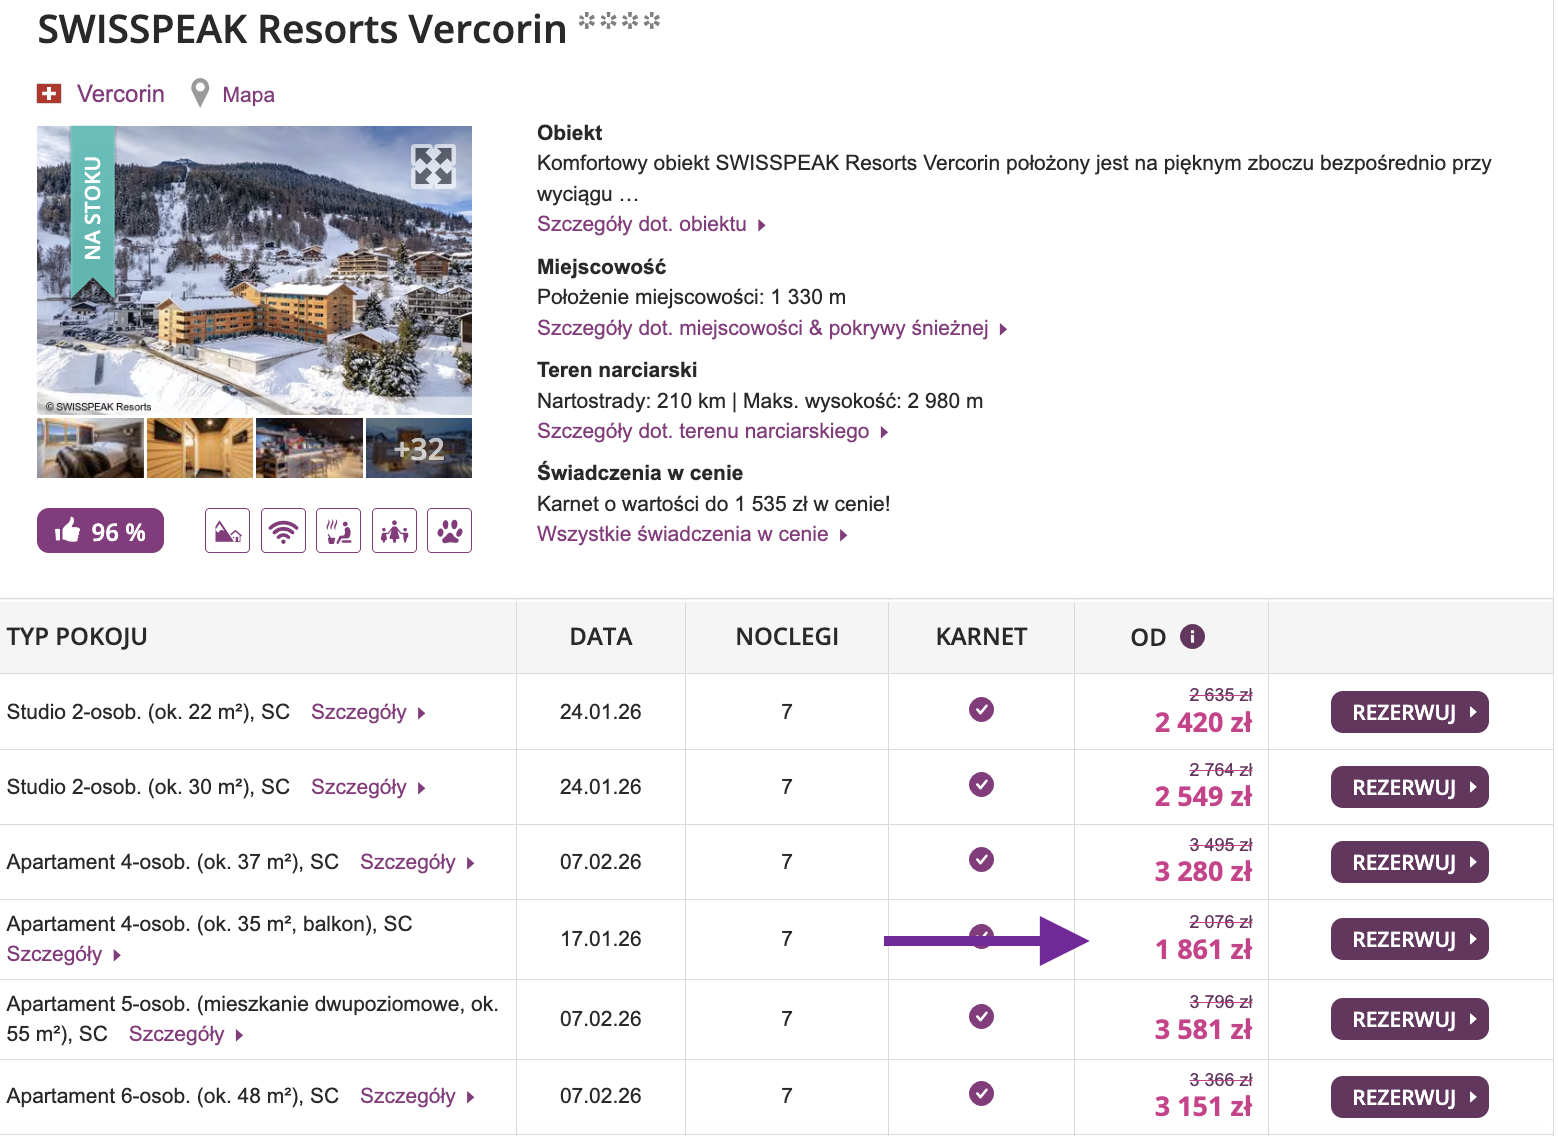Image resolution: width=1558 pixels, height=1136 pixels.
Task: Click the TYP POKOJU column header
Action: click(77, 636)
